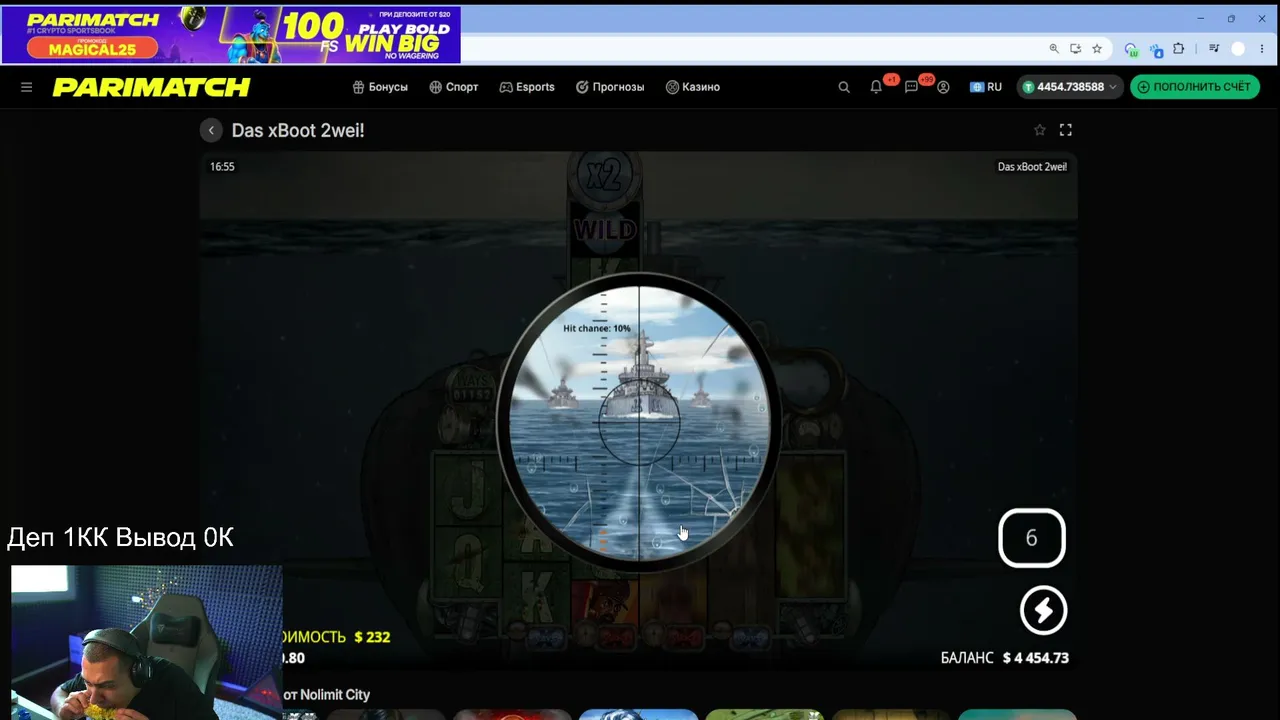Change the RU language selector
The image size is (1280, 720).
point(986,87)
